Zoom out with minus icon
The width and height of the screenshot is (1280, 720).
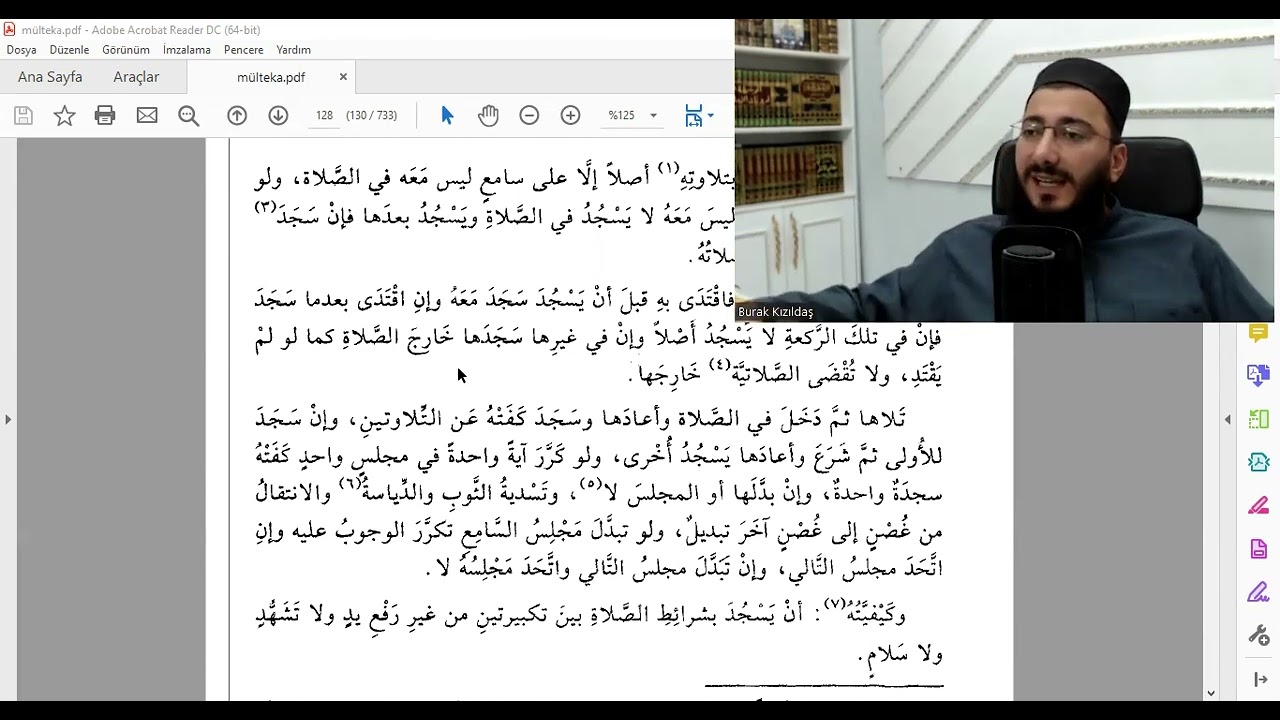pos(529,116)
